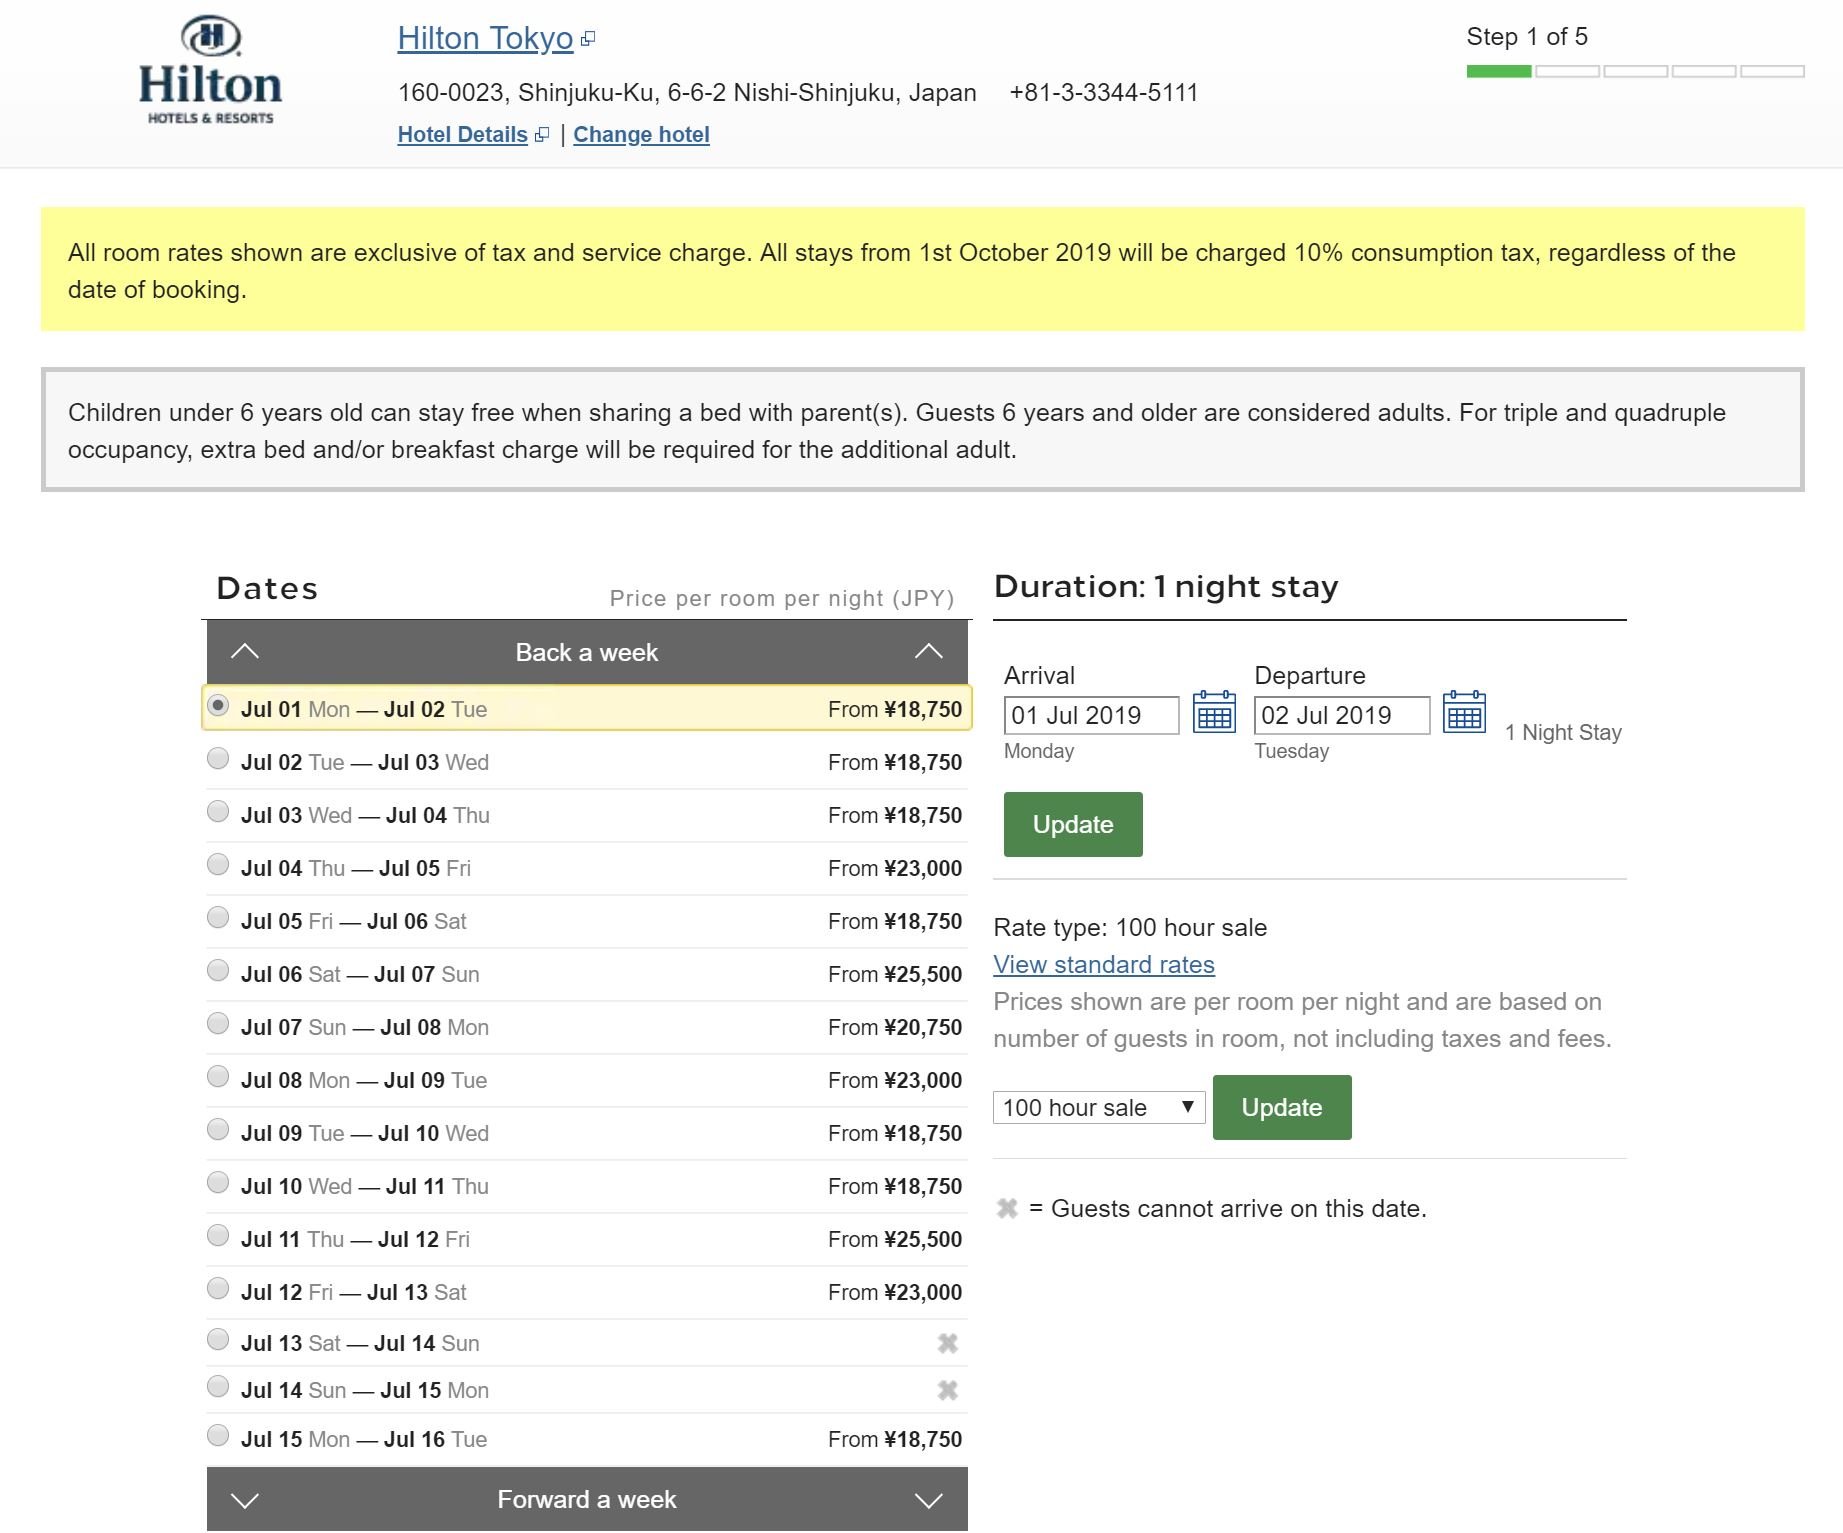The image size is (1843, 1533).
Task: Click the left up-chevron on Back a week
Action: point(245,652)
